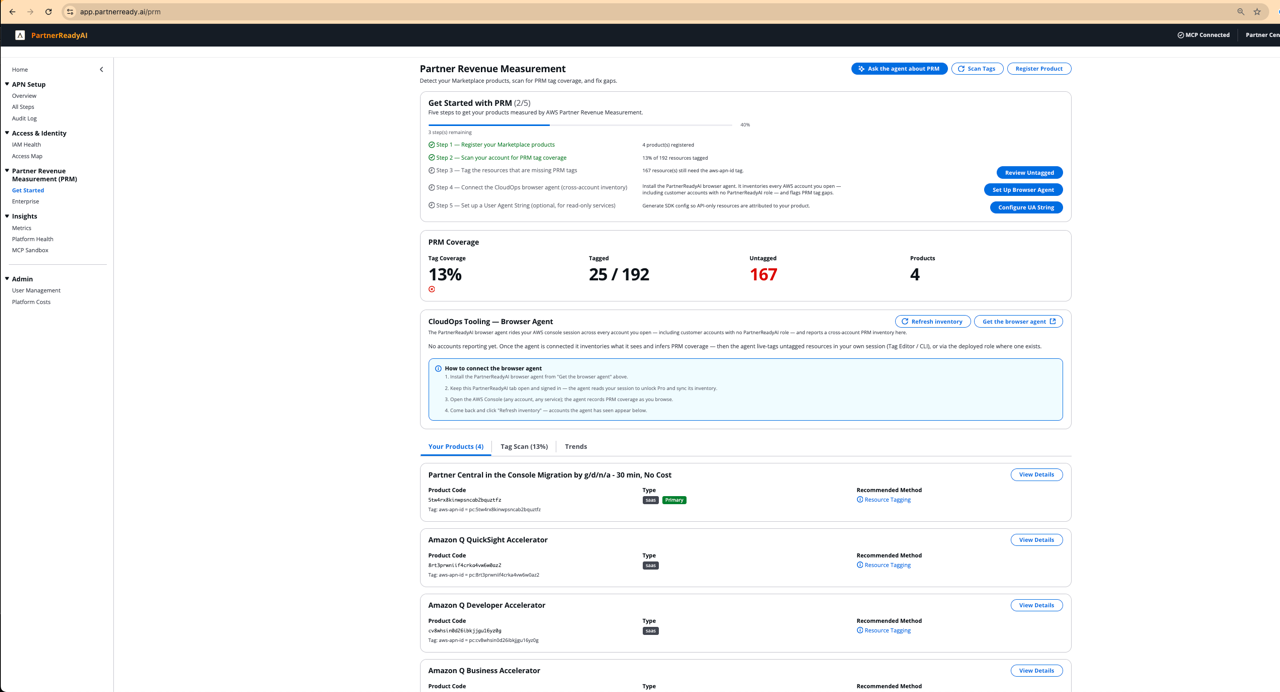Click Step 1 Register your Marketplace products

pos(495,145)
